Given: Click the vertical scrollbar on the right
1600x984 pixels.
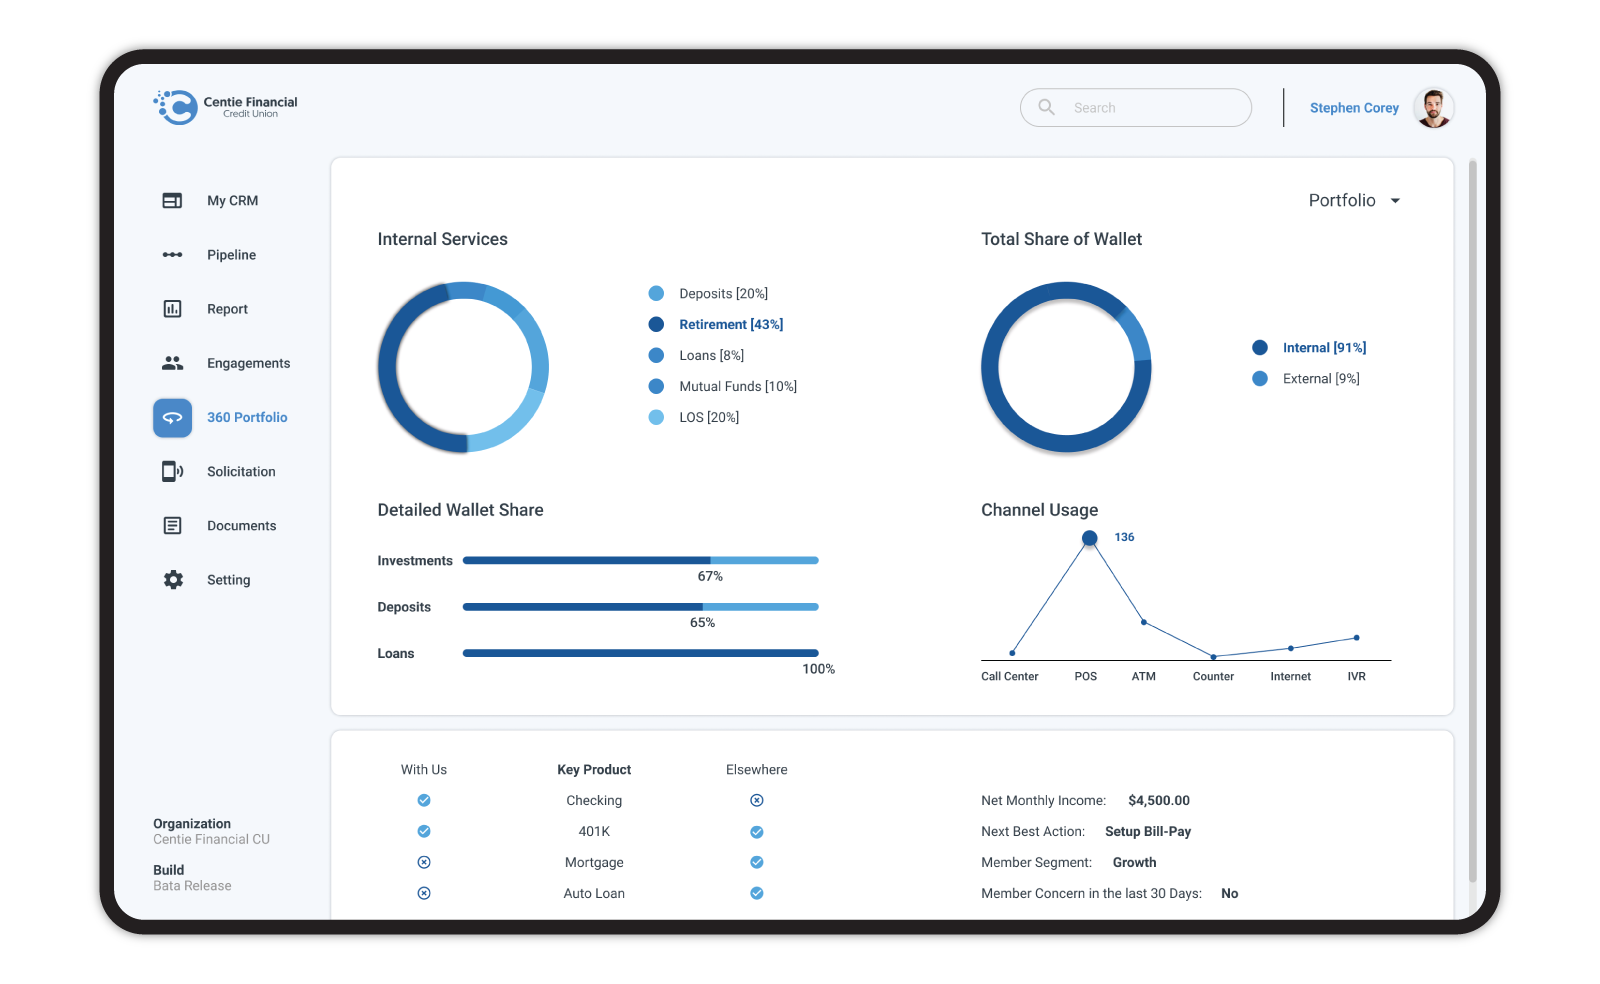Looking at the screenshot, I should pos(1472,520).
